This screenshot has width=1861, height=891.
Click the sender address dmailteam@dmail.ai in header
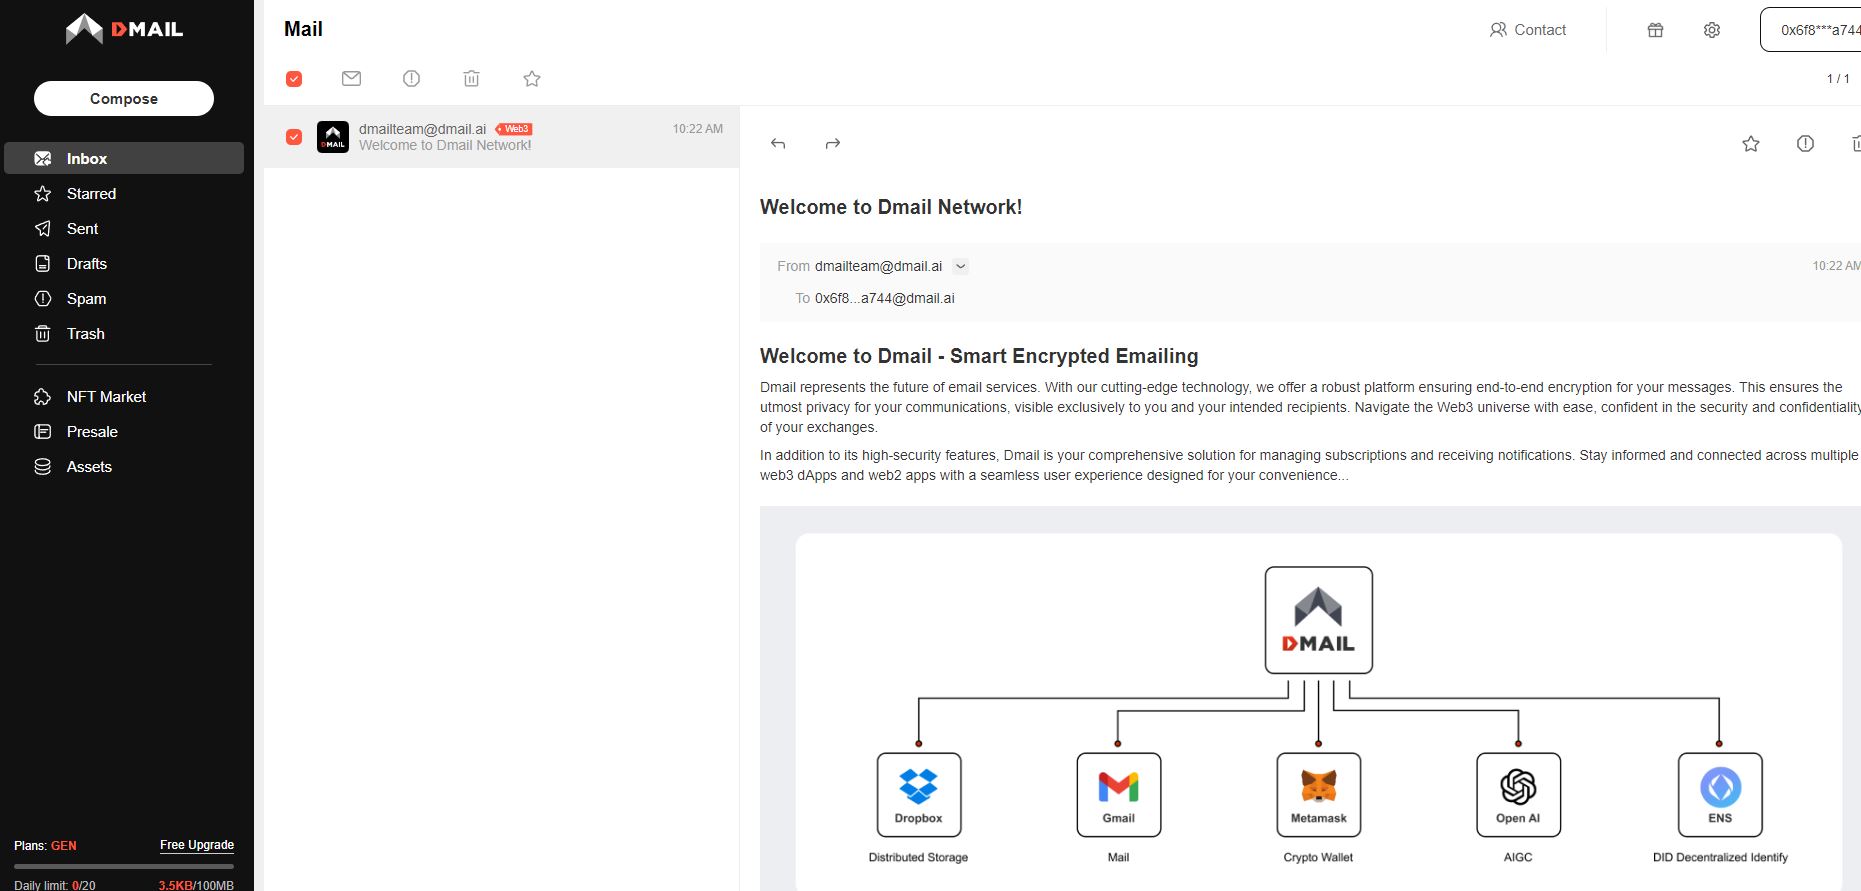[x=878, y=266]
